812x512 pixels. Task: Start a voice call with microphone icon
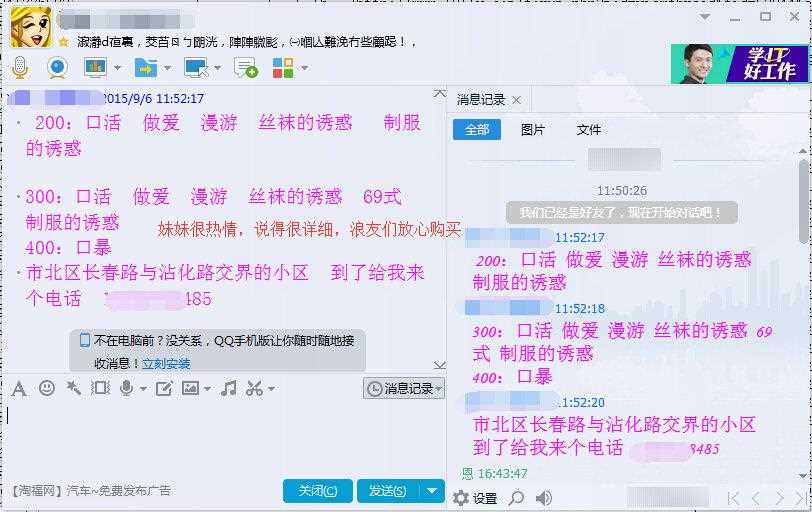(20, 67)
